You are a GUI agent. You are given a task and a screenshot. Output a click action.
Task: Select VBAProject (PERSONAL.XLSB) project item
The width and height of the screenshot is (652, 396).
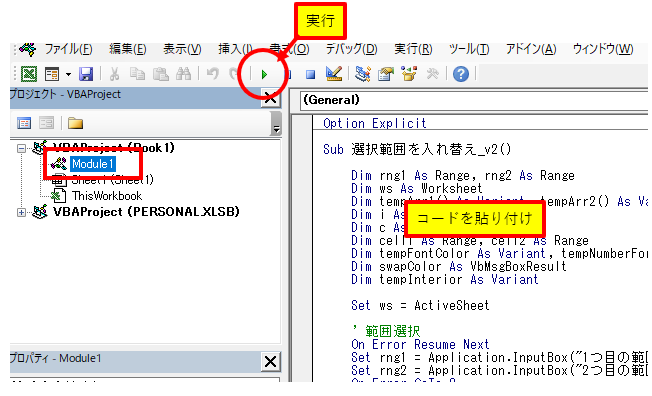tap(146, 212)
